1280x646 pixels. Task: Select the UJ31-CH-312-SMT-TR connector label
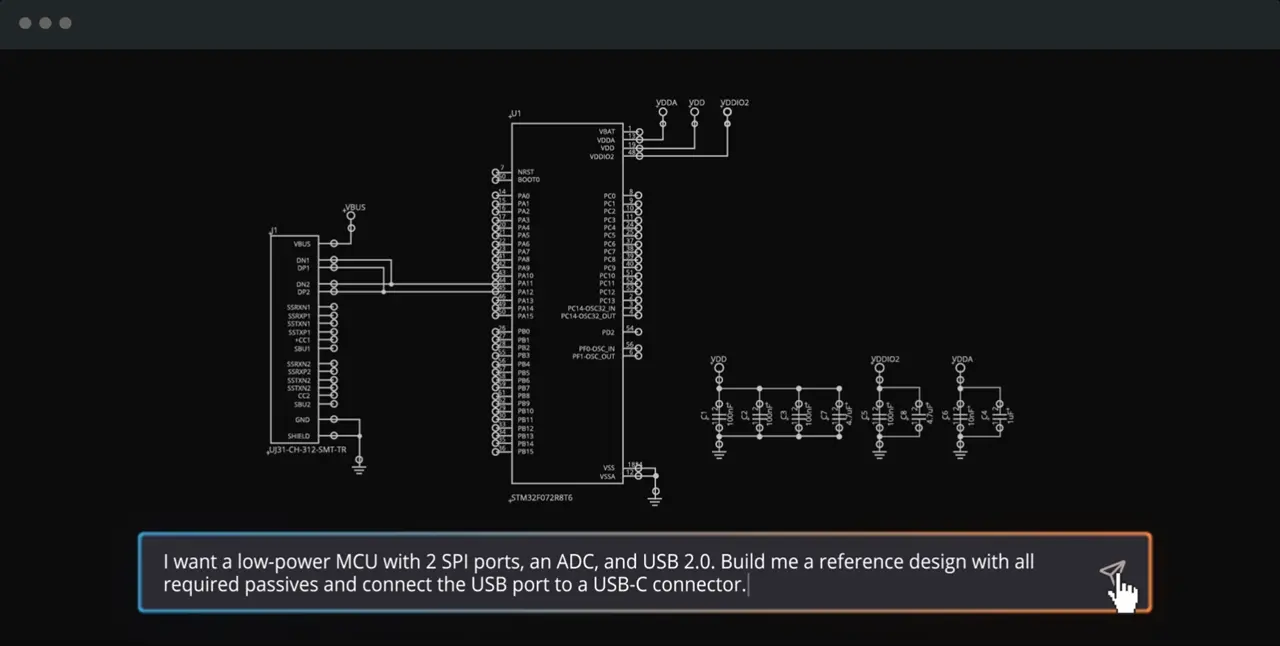click(x=307, y=450)
